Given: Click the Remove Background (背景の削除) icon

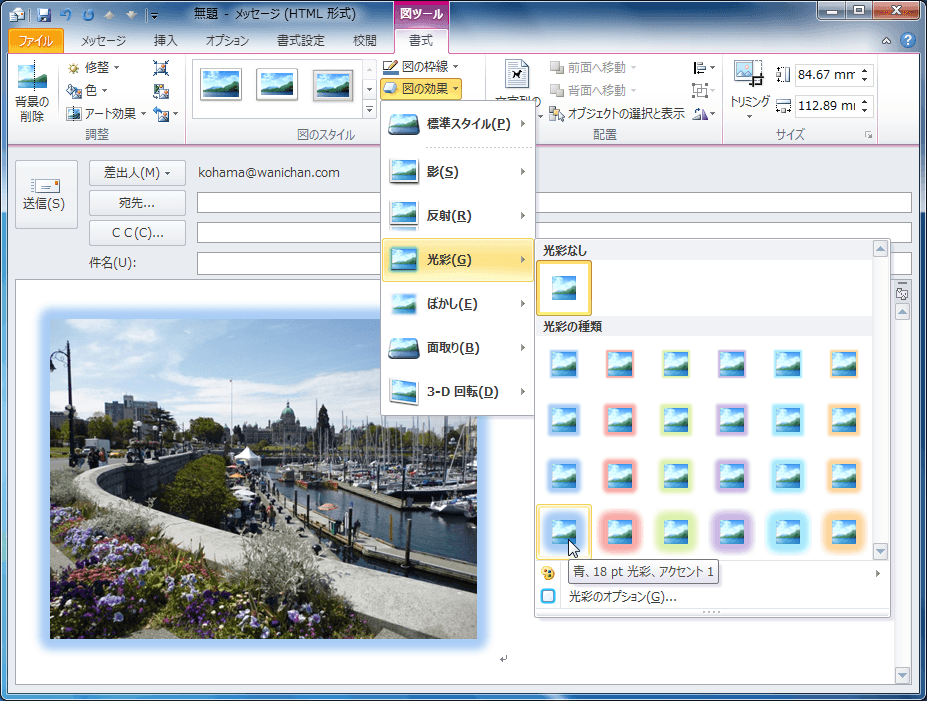Looking at the screenshot, I should coord(32,92).
